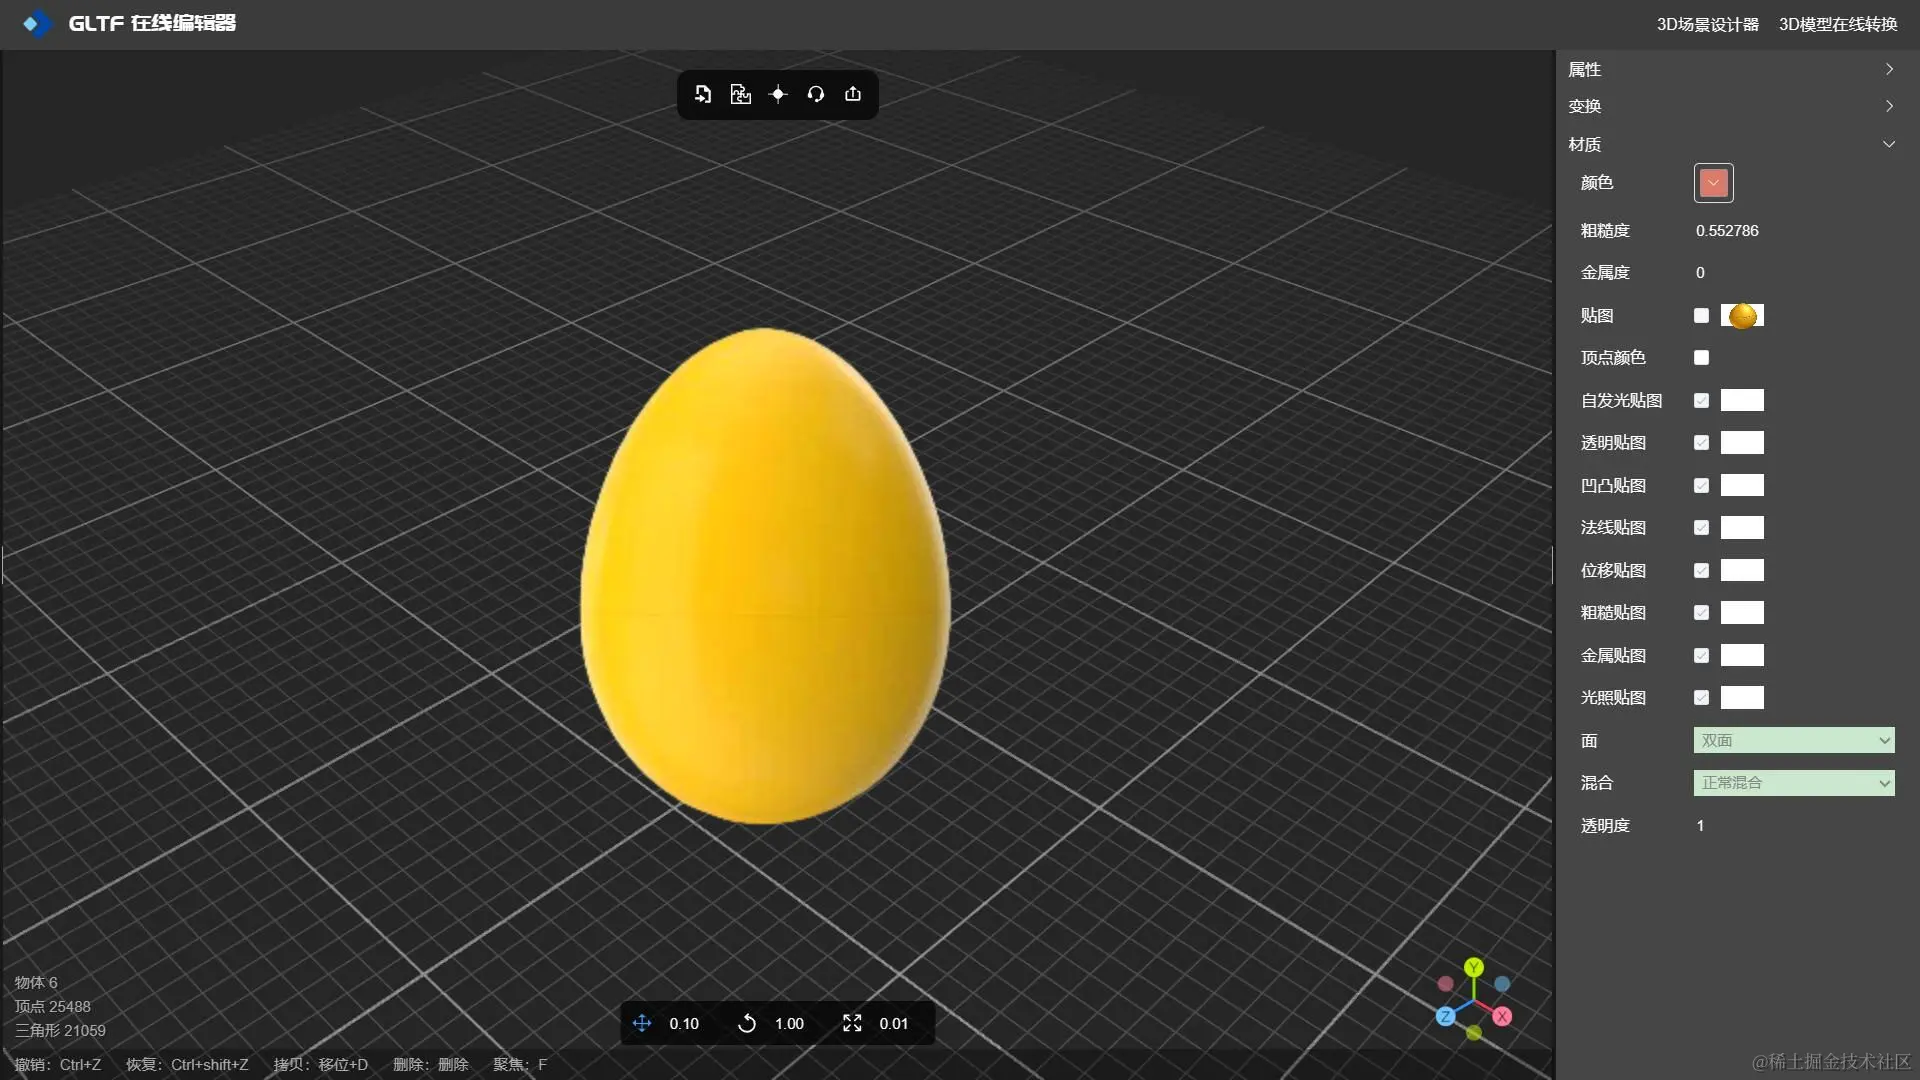Click the X axis on view gizmo
Viewport: 1920px width, 1080px height.
[1502, 1016]
